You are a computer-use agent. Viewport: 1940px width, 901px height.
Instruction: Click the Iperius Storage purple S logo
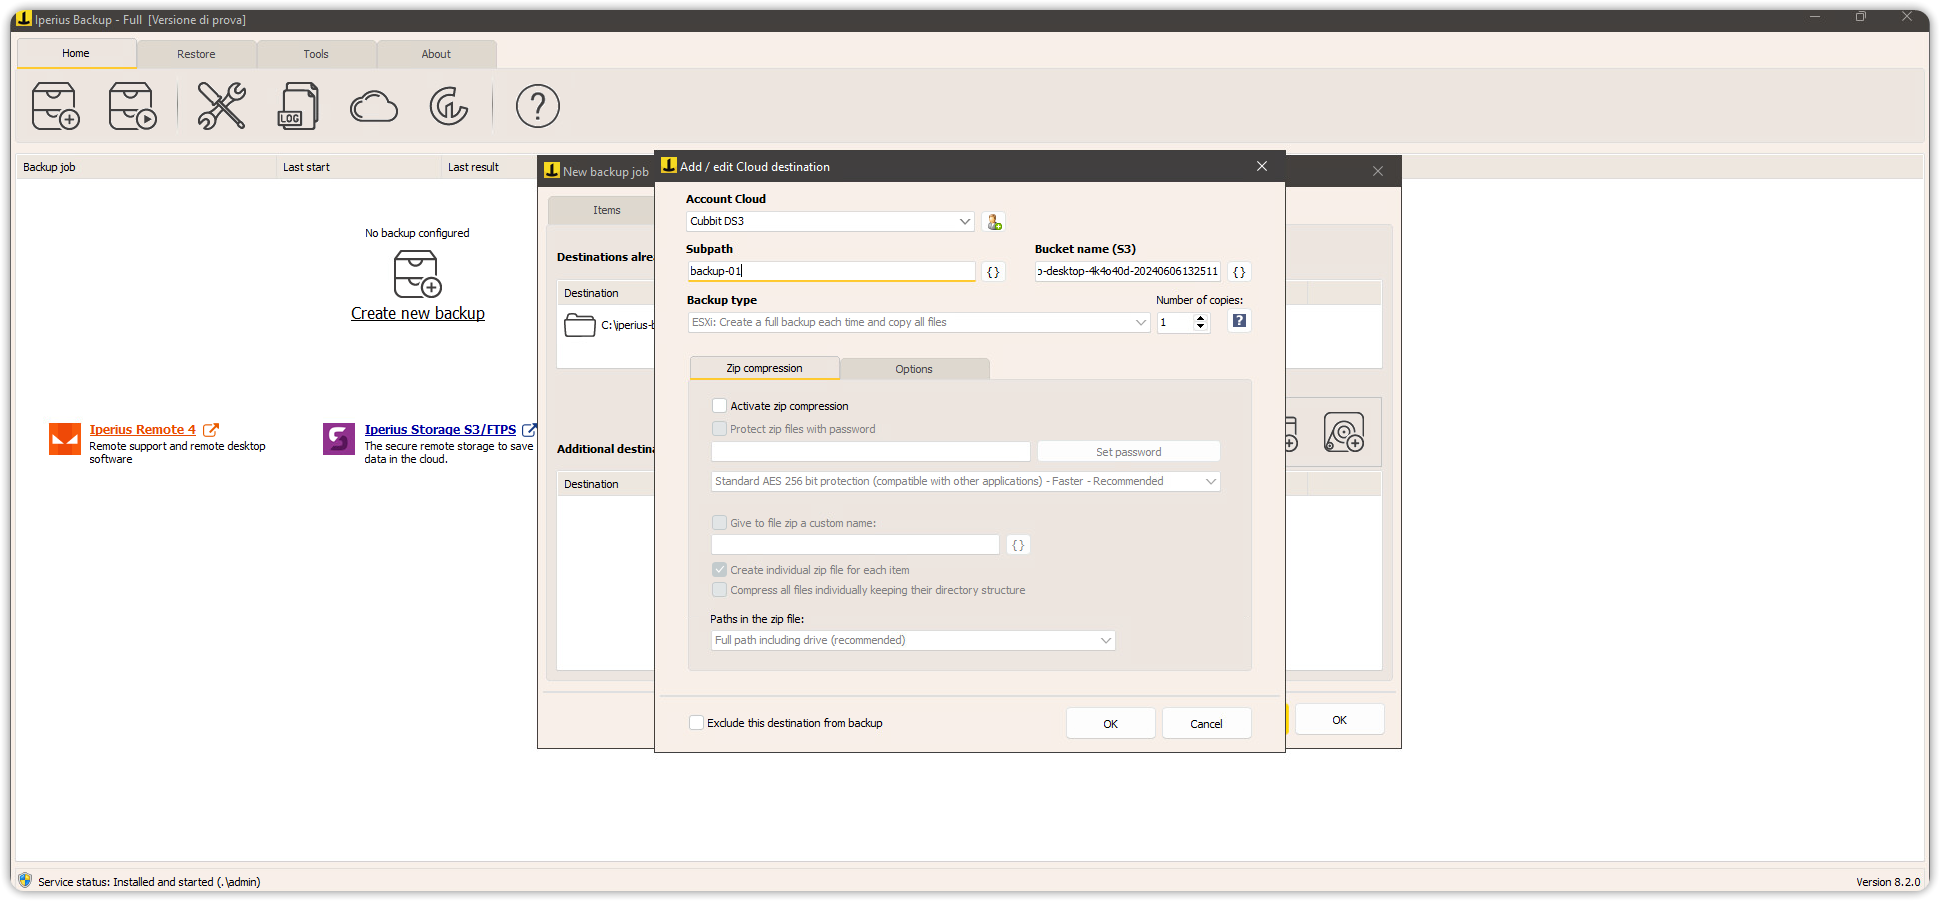click(x=339, y=439)
